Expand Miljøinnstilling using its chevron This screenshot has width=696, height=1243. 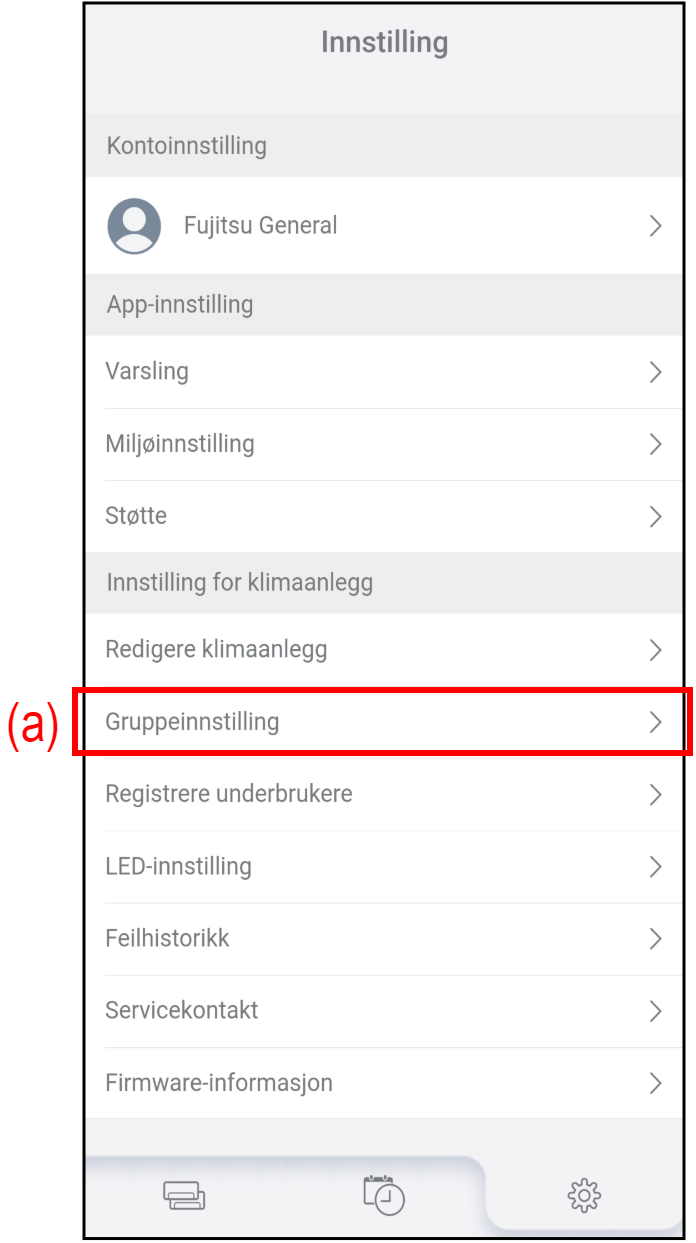pyautogui.click(x=656, y=444)
